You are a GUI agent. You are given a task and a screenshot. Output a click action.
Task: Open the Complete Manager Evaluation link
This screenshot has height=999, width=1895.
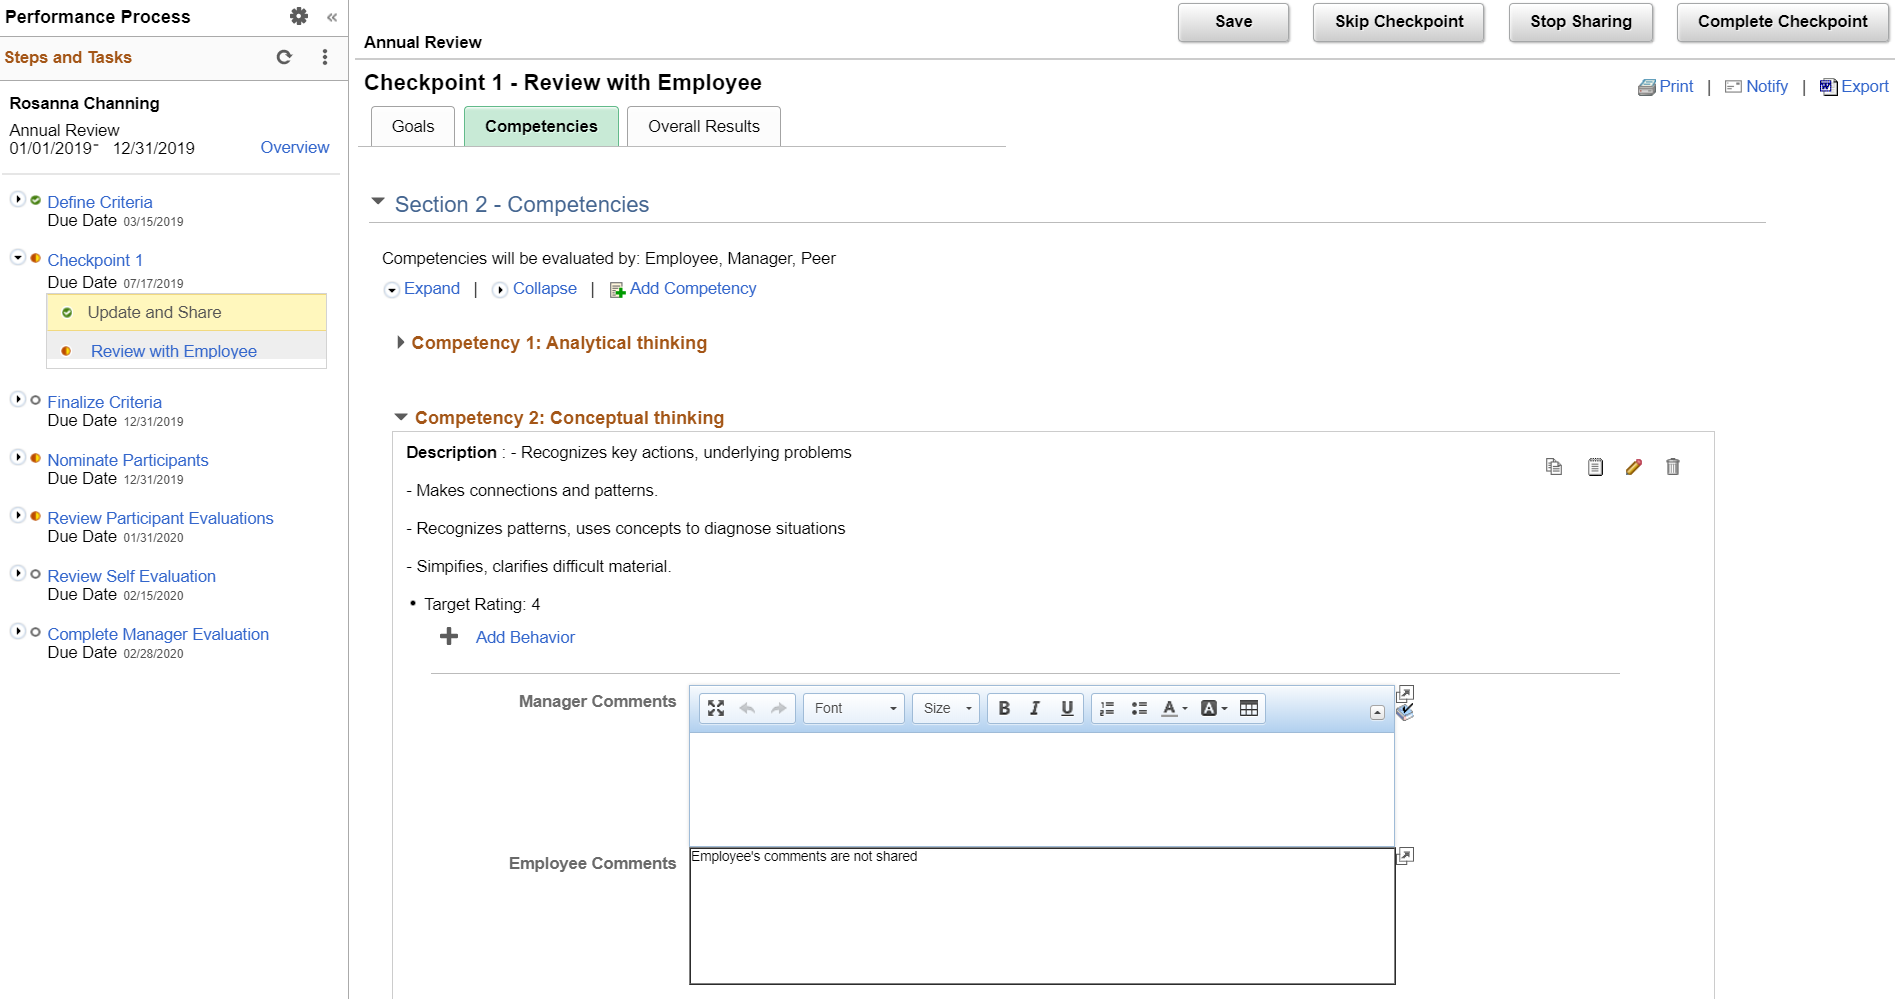158,634
